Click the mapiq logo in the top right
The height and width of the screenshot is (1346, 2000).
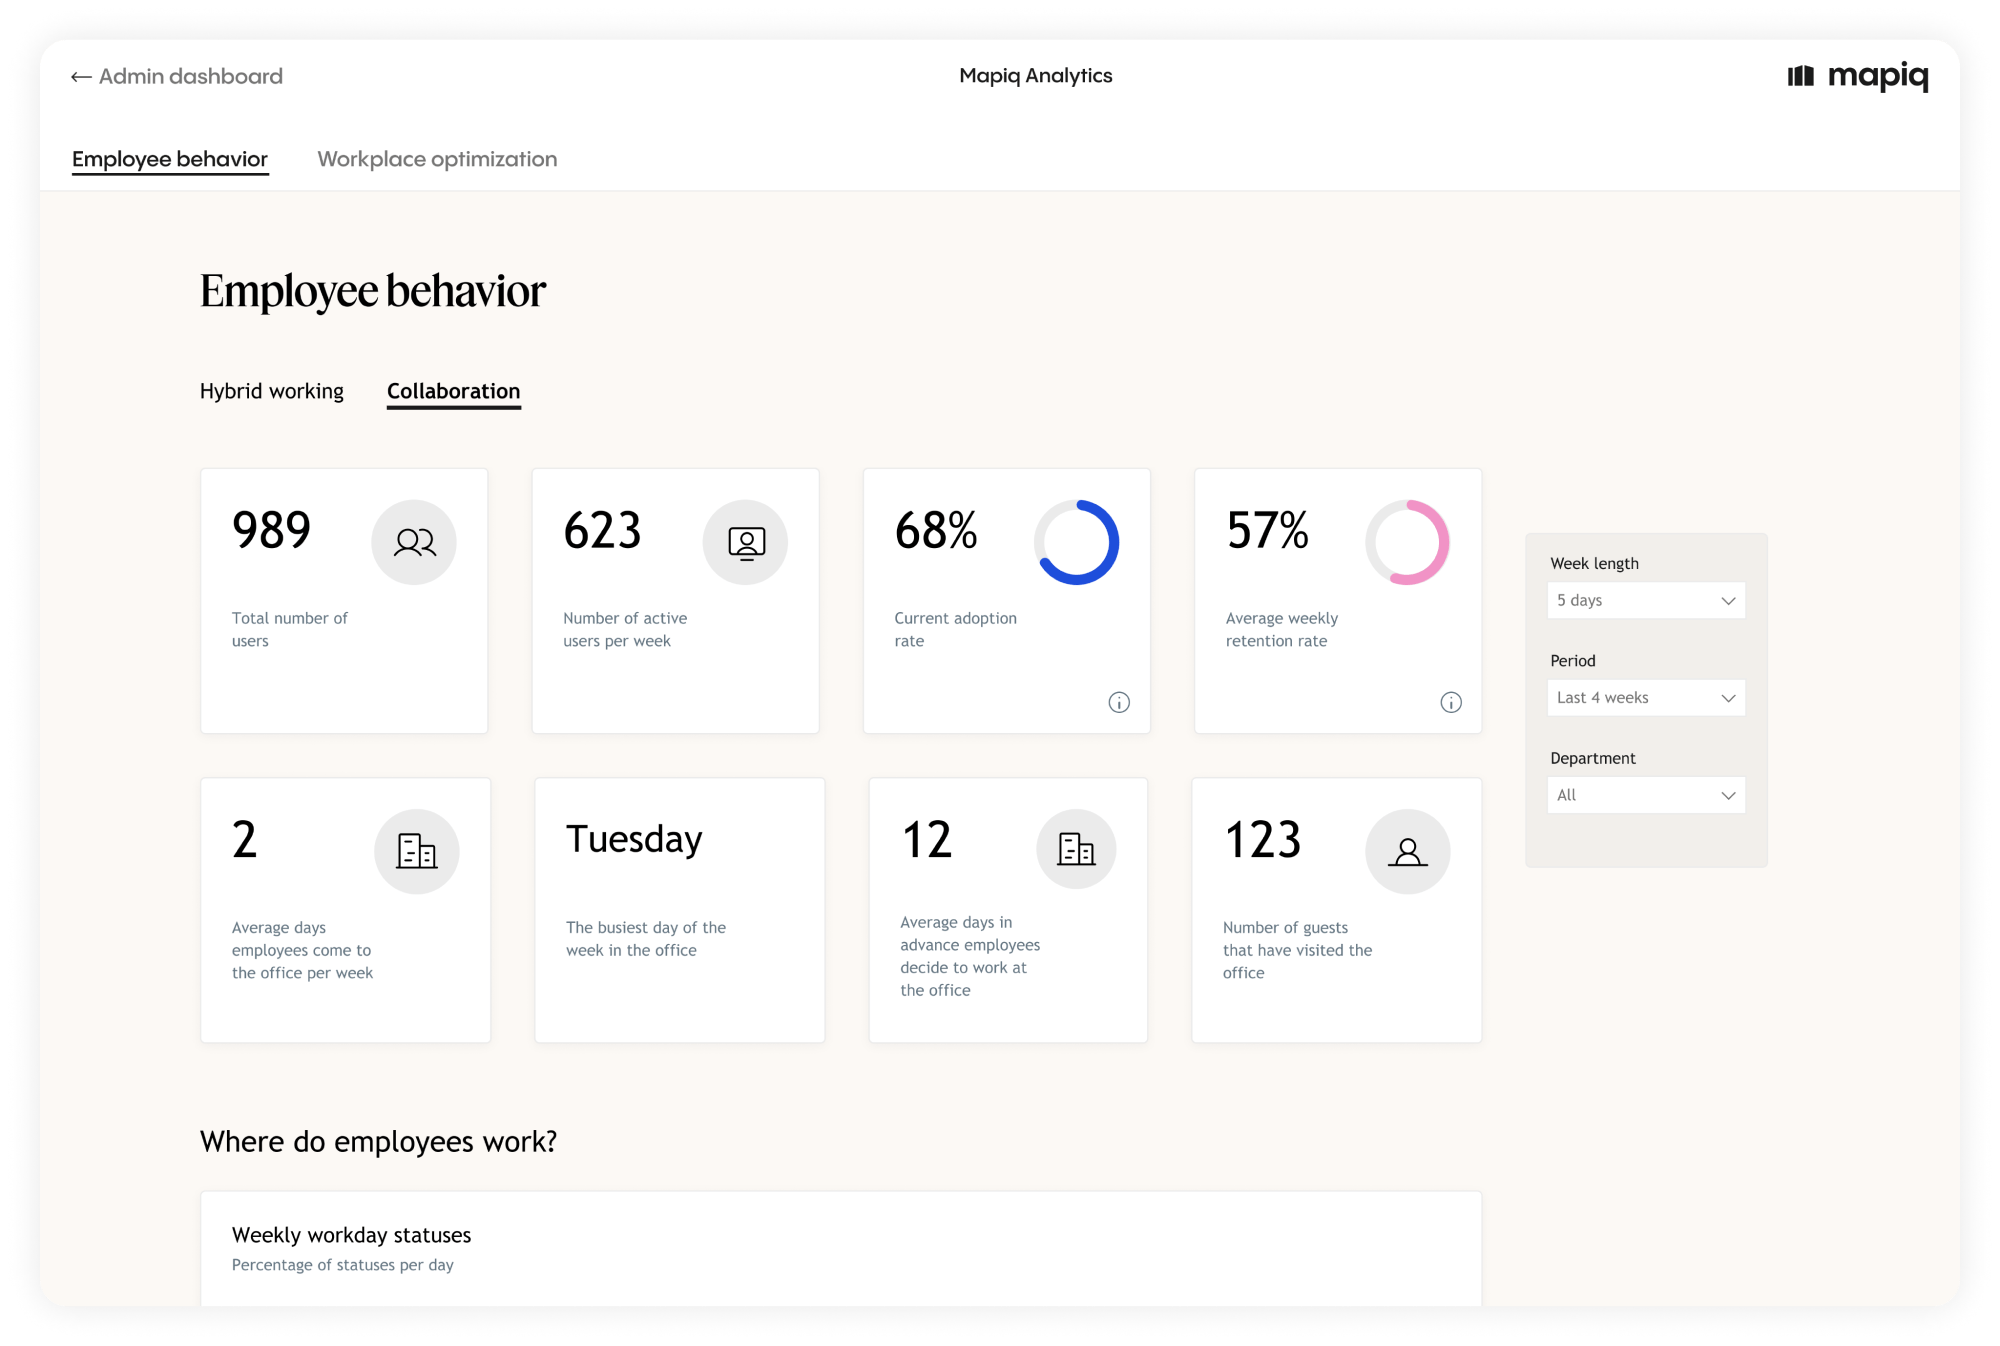(x=1858, y=76)
